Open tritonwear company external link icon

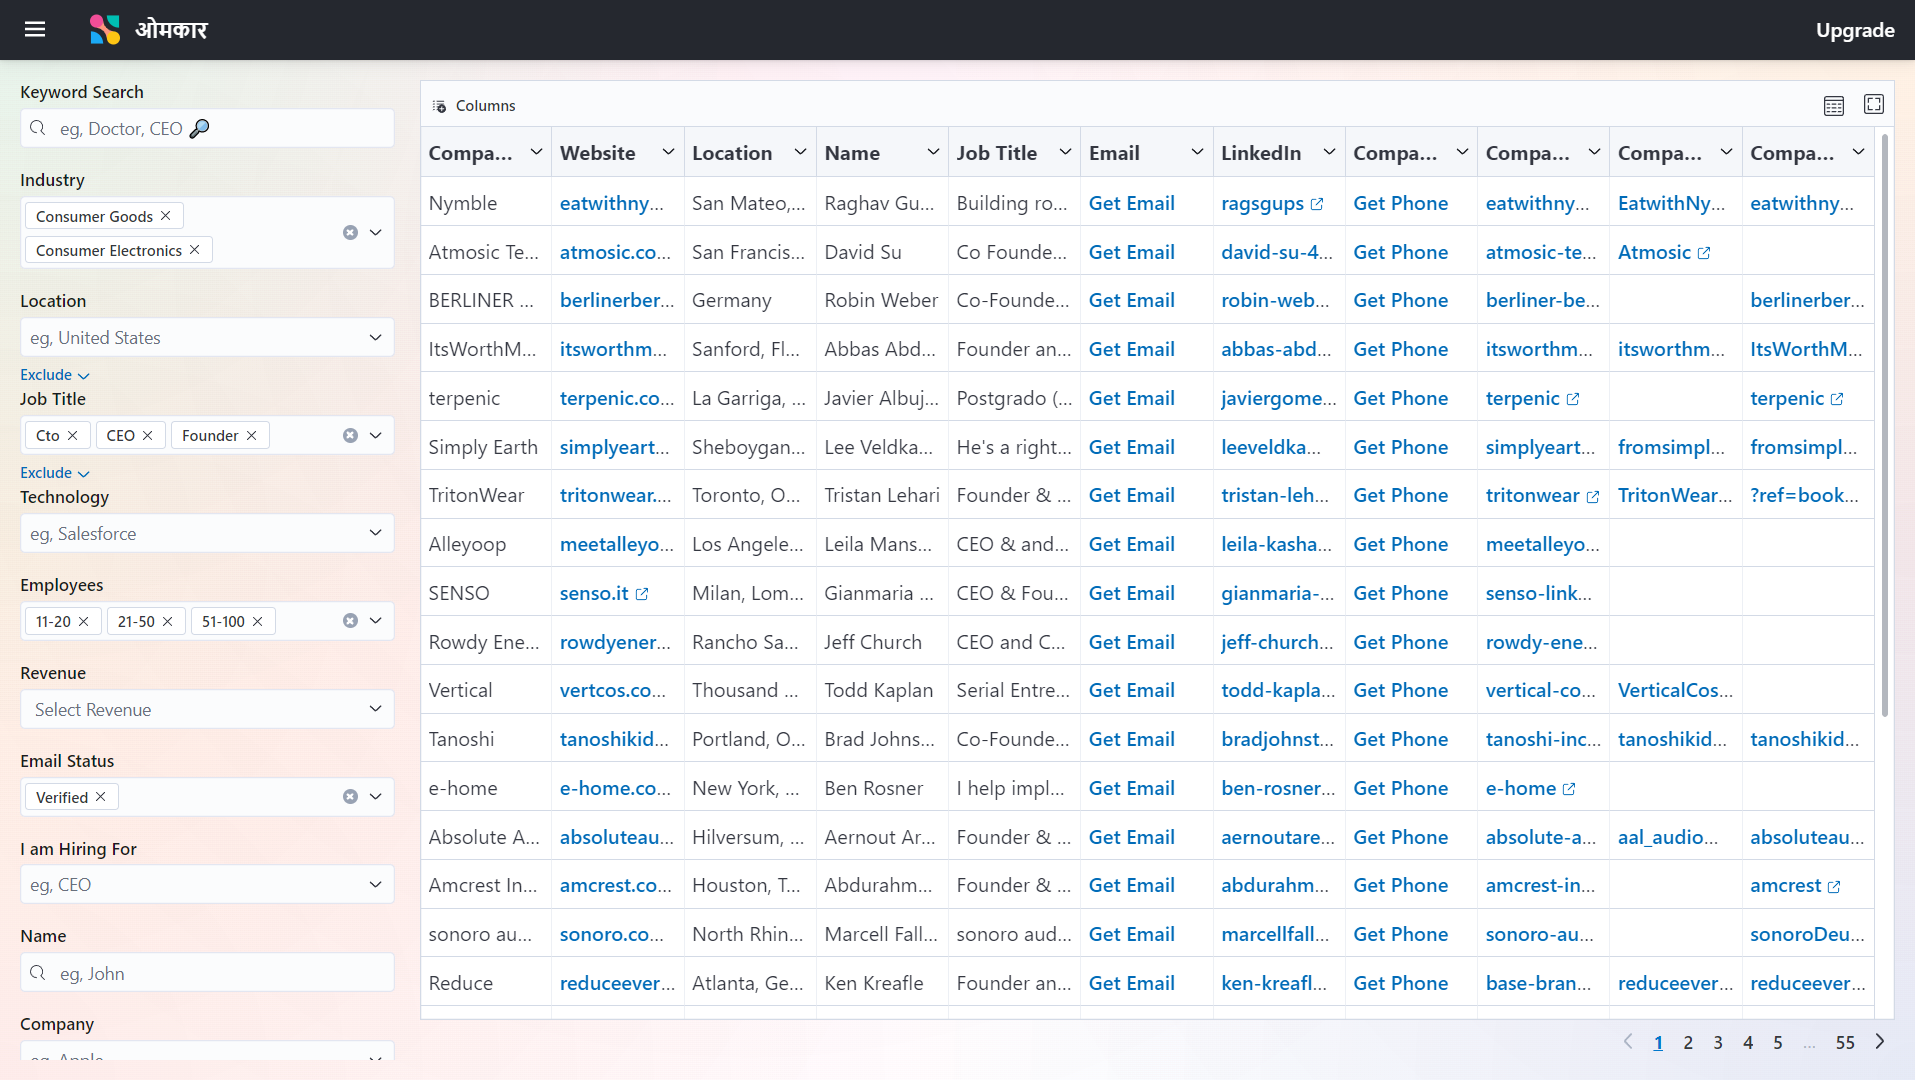click(x=1593, y=496)
